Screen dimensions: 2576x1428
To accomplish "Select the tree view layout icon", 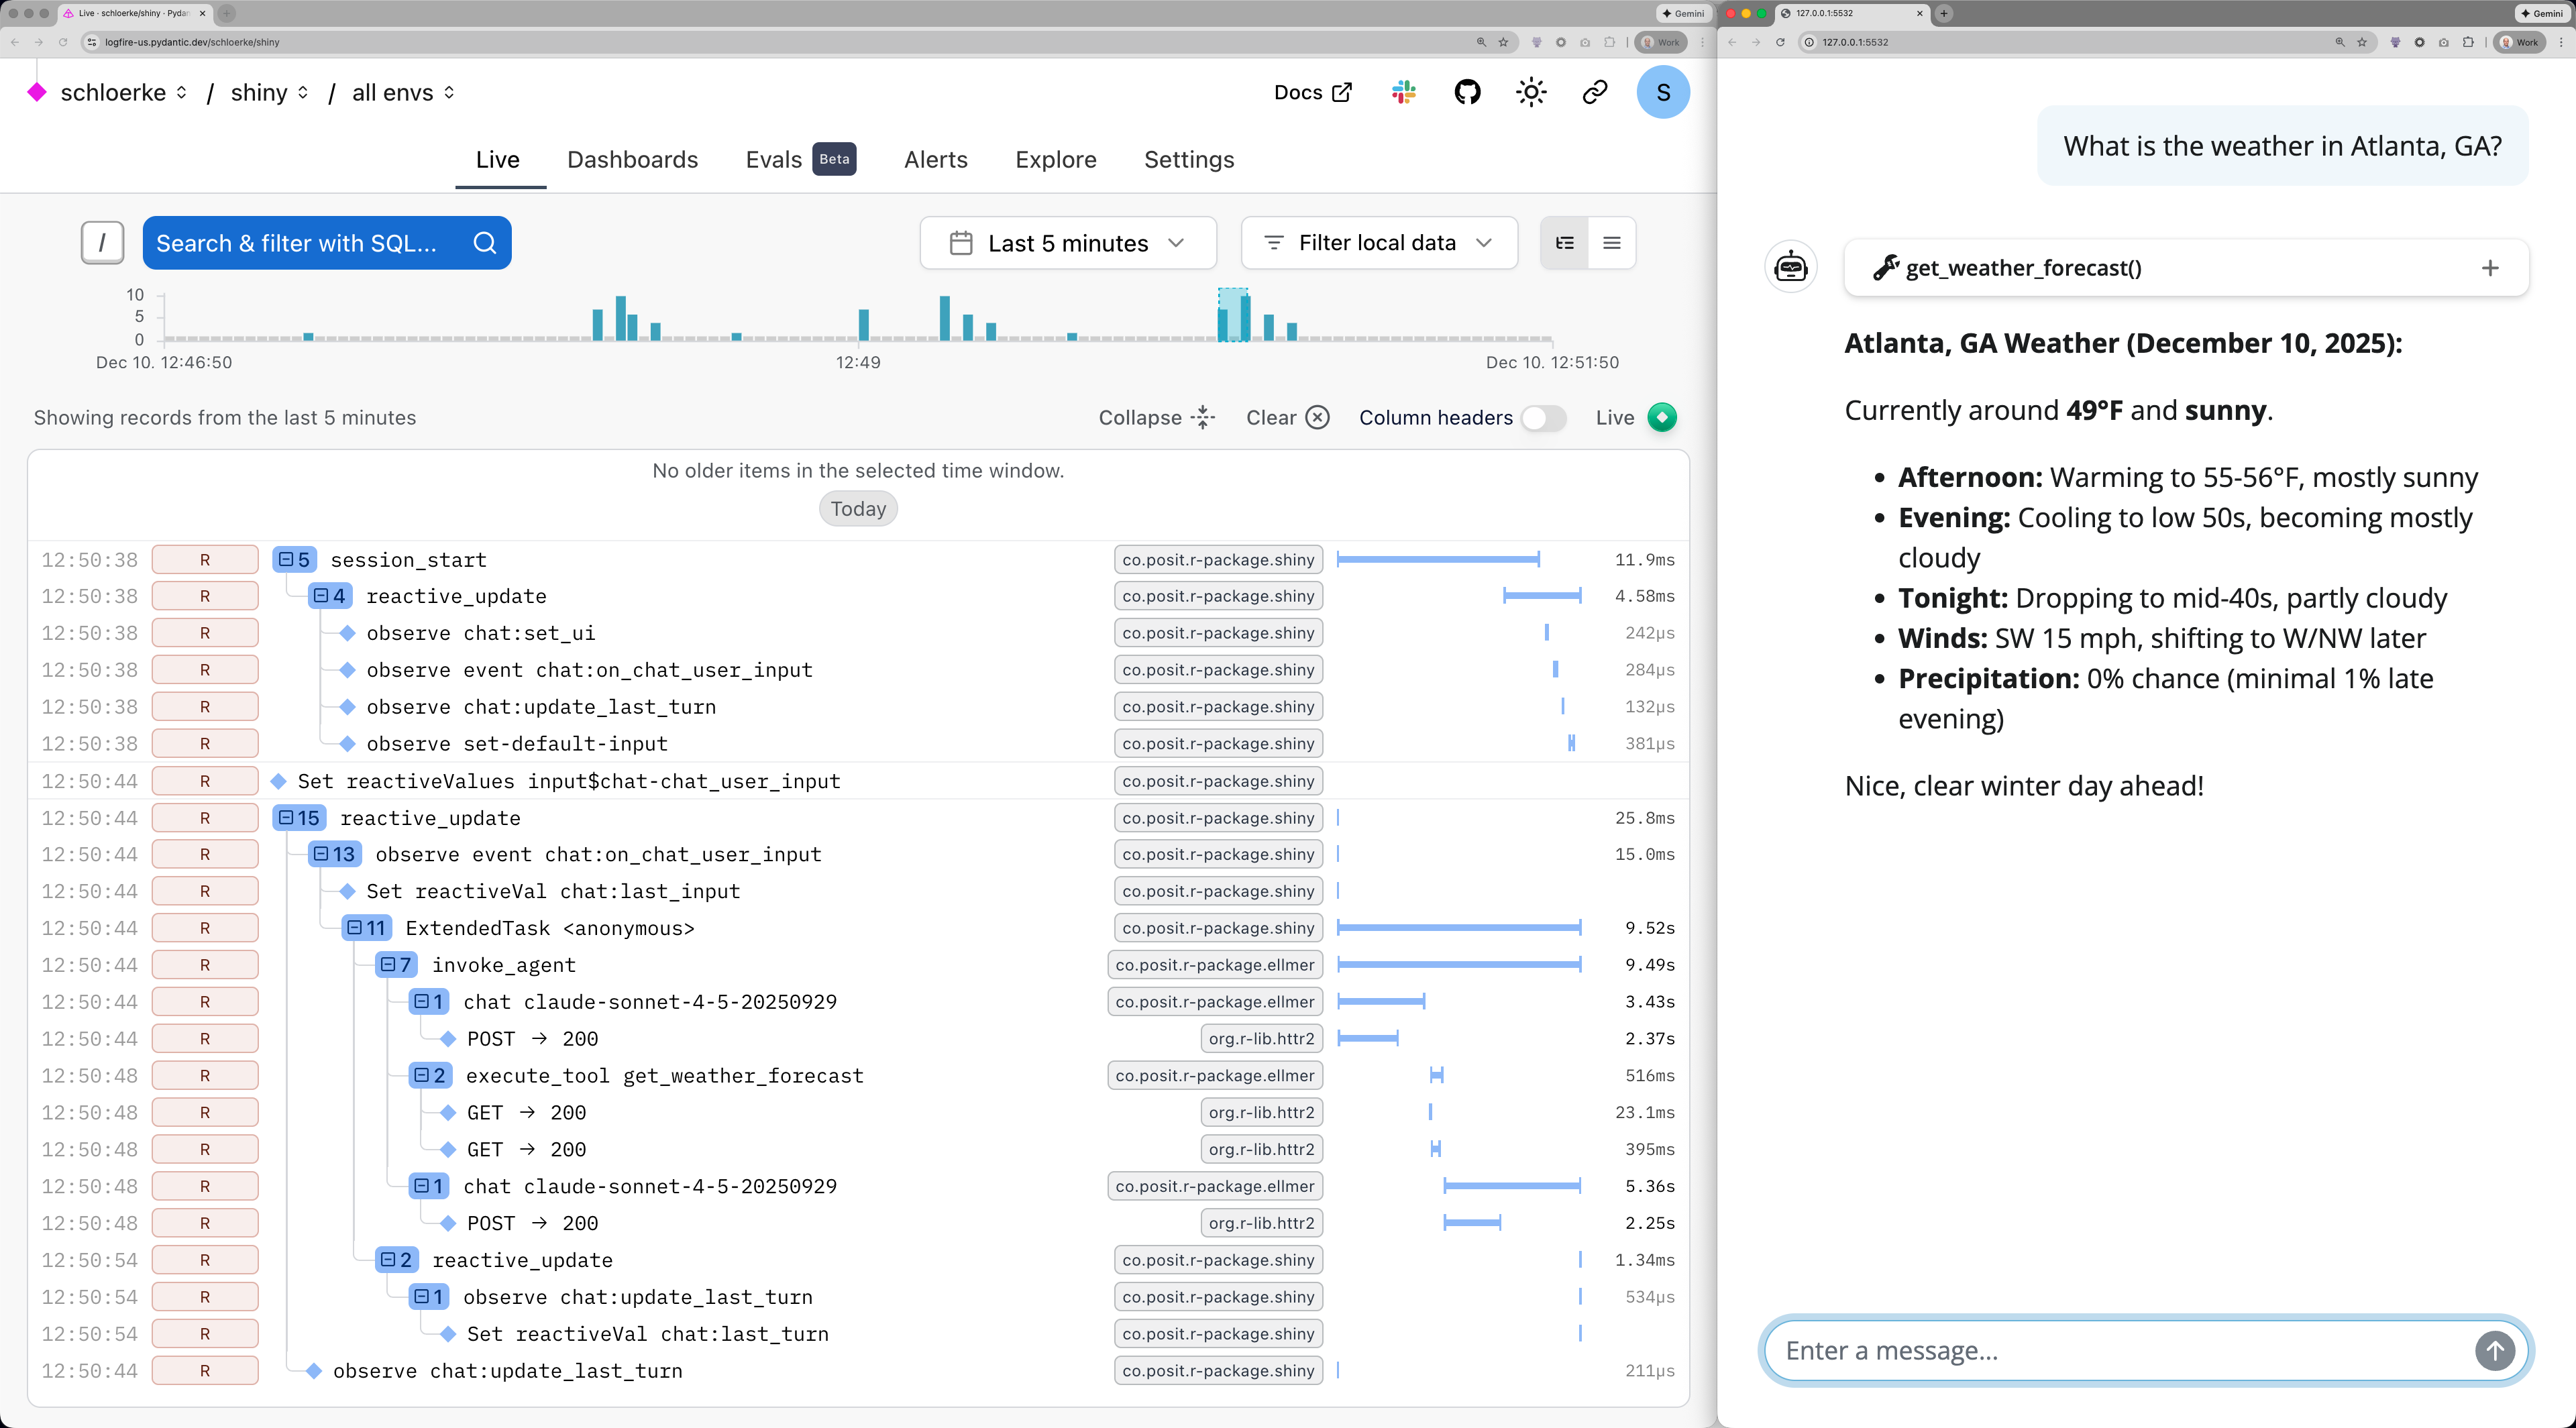I will tap(1564, 242).
